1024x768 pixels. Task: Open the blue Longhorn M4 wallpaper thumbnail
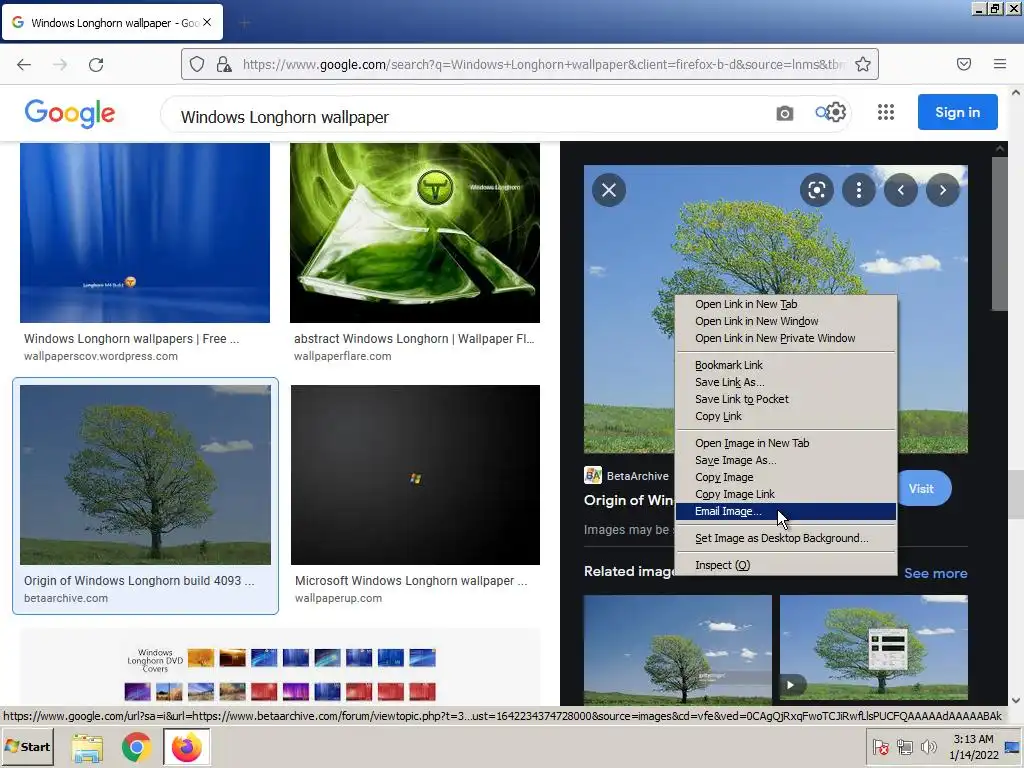(x=145, y=232)
